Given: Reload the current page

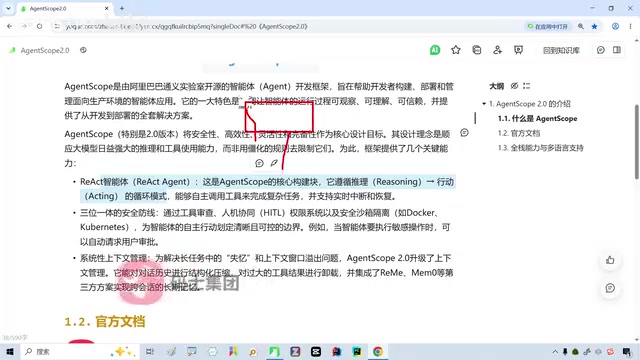Looking at the screenshot, I should coord(40,26).
